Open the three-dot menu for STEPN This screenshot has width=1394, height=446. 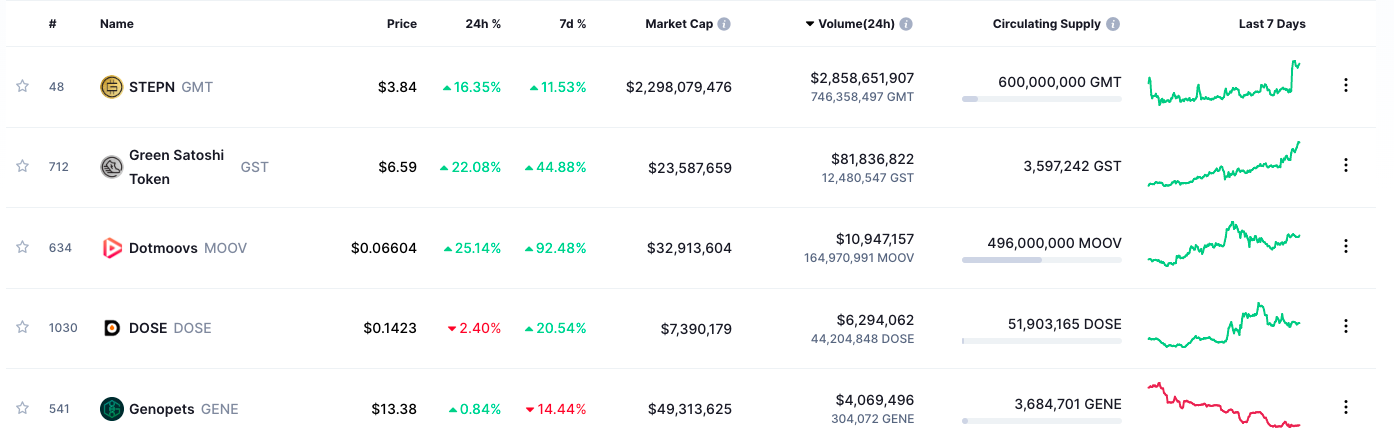click(x=1346, y=86)
